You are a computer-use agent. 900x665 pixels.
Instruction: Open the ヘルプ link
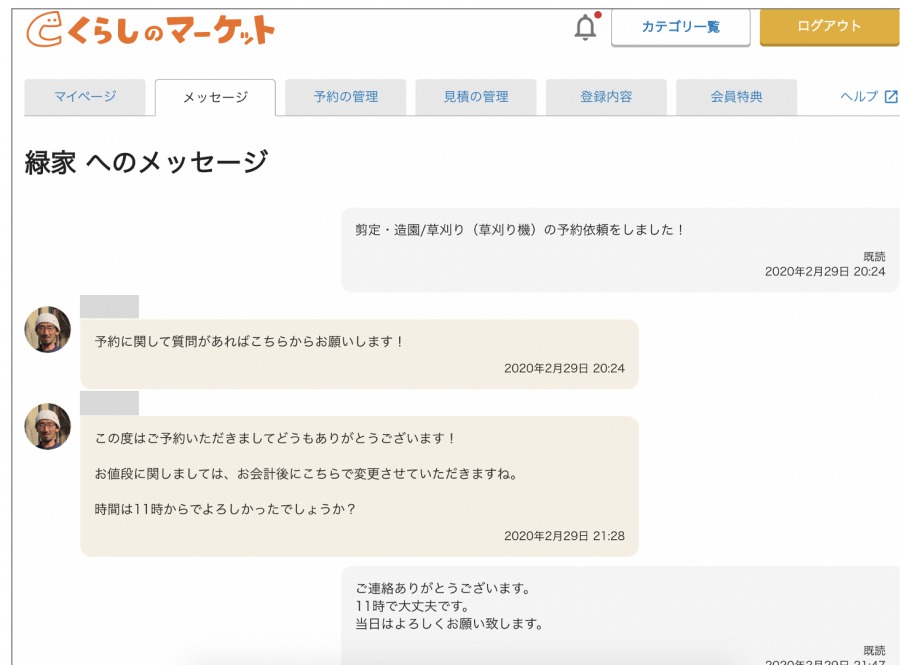pos(858,97)
